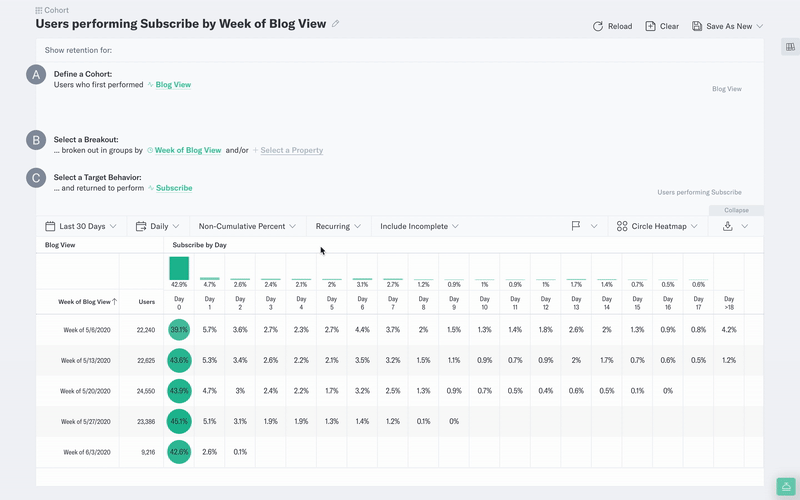Screen dimensions: 800x500
Task: Sort by Week of Blog View column header
Action: click(87, 302)
